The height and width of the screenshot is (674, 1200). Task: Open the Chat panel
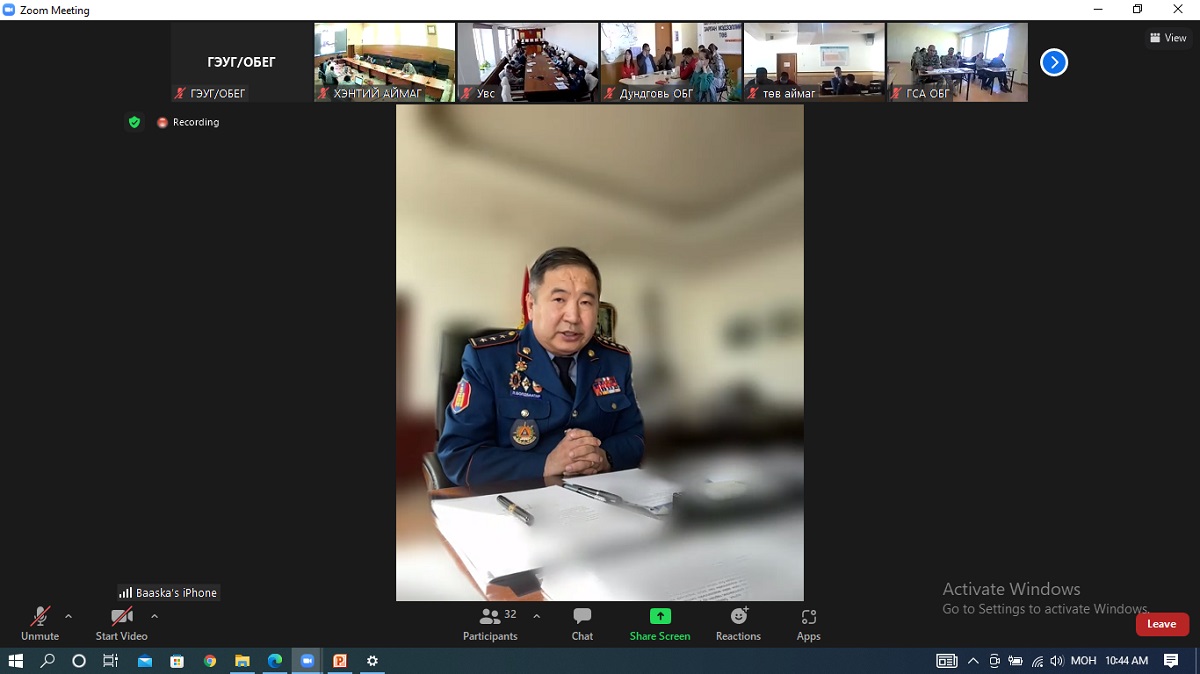click(582, 623)
